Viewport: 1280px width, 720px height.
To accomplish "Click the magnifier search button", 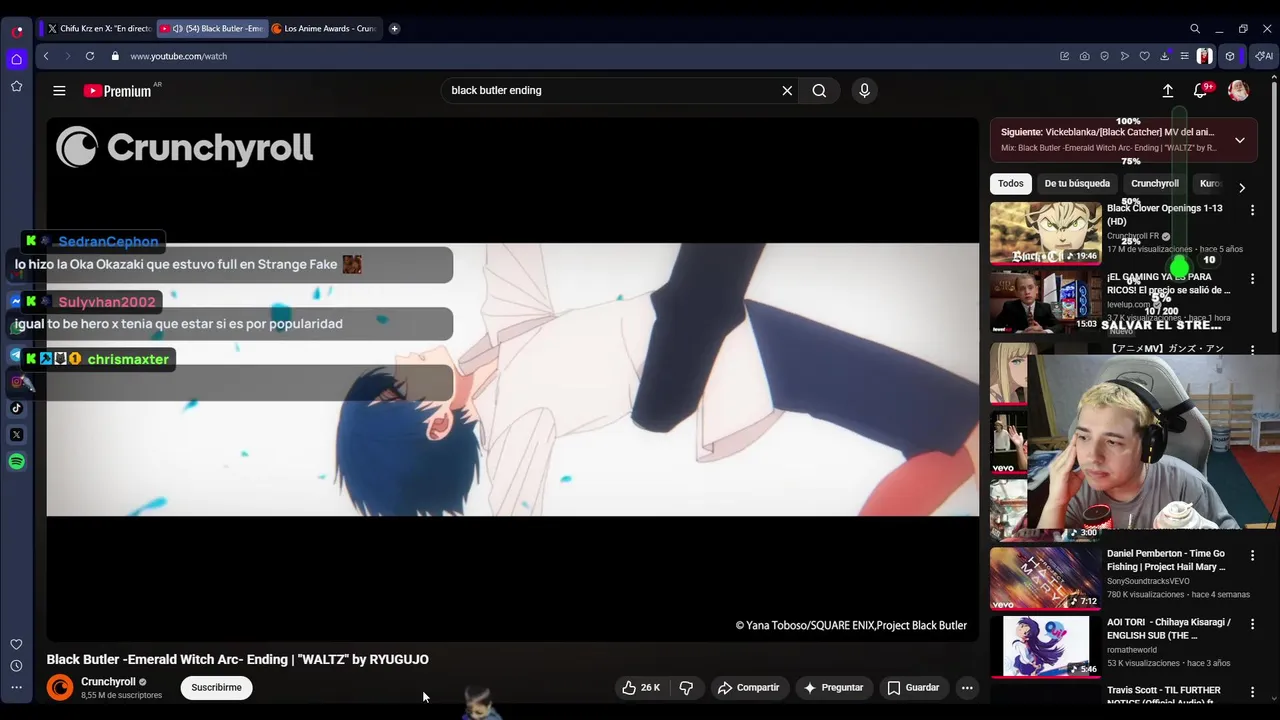I will pyautogui.click(x=819, y=91).
